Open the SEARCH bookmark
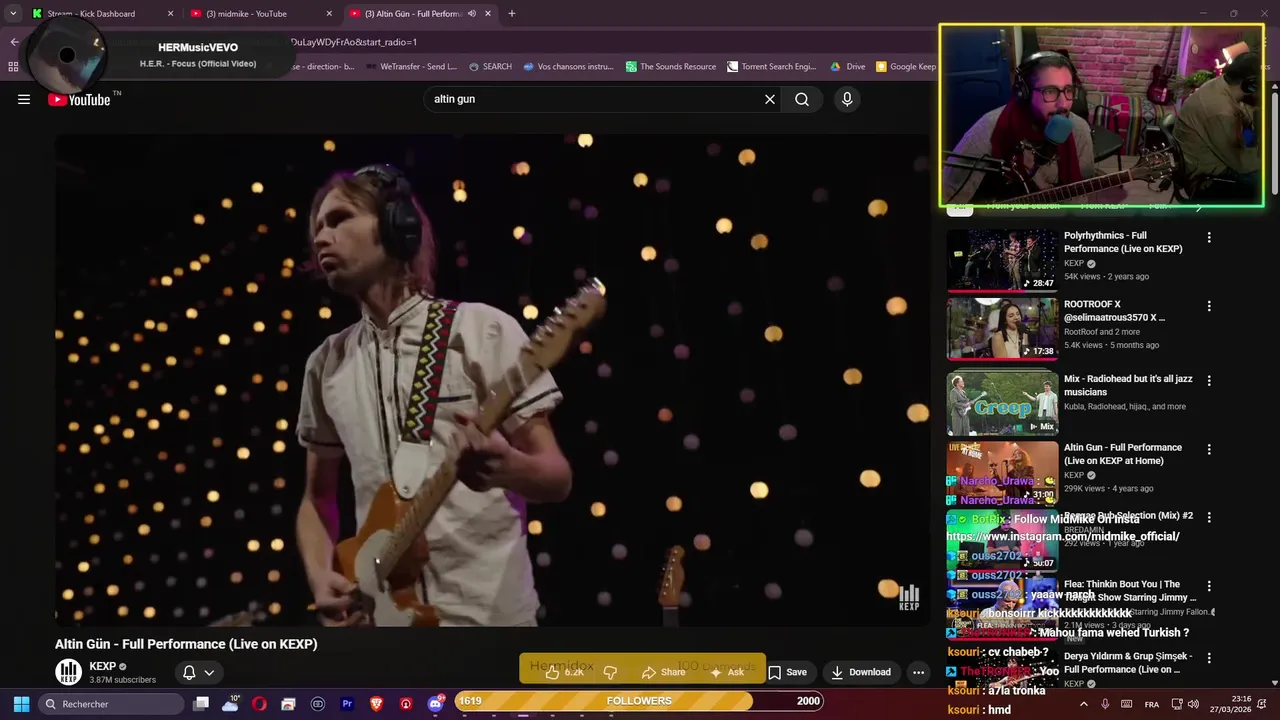Image resolution: width=1280 pixels, height=720 pixels. tap(490, 67)
